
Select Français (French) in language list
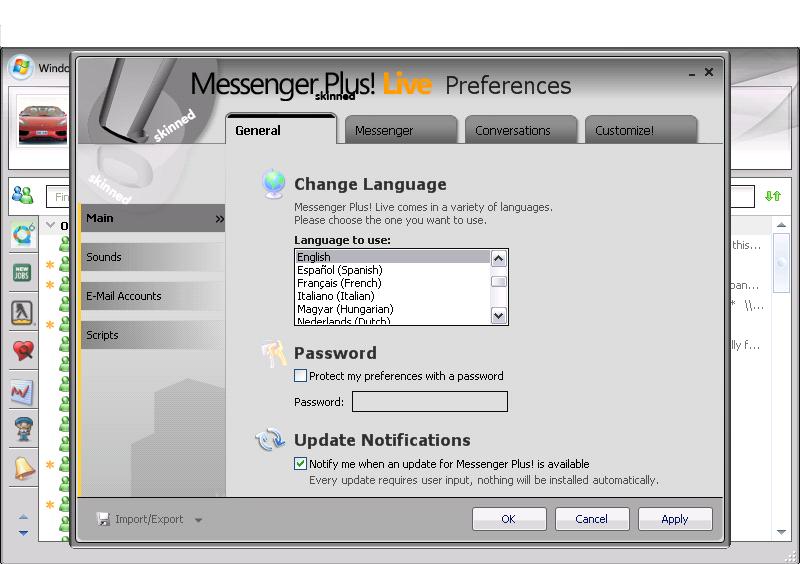(x=339, y=283)
